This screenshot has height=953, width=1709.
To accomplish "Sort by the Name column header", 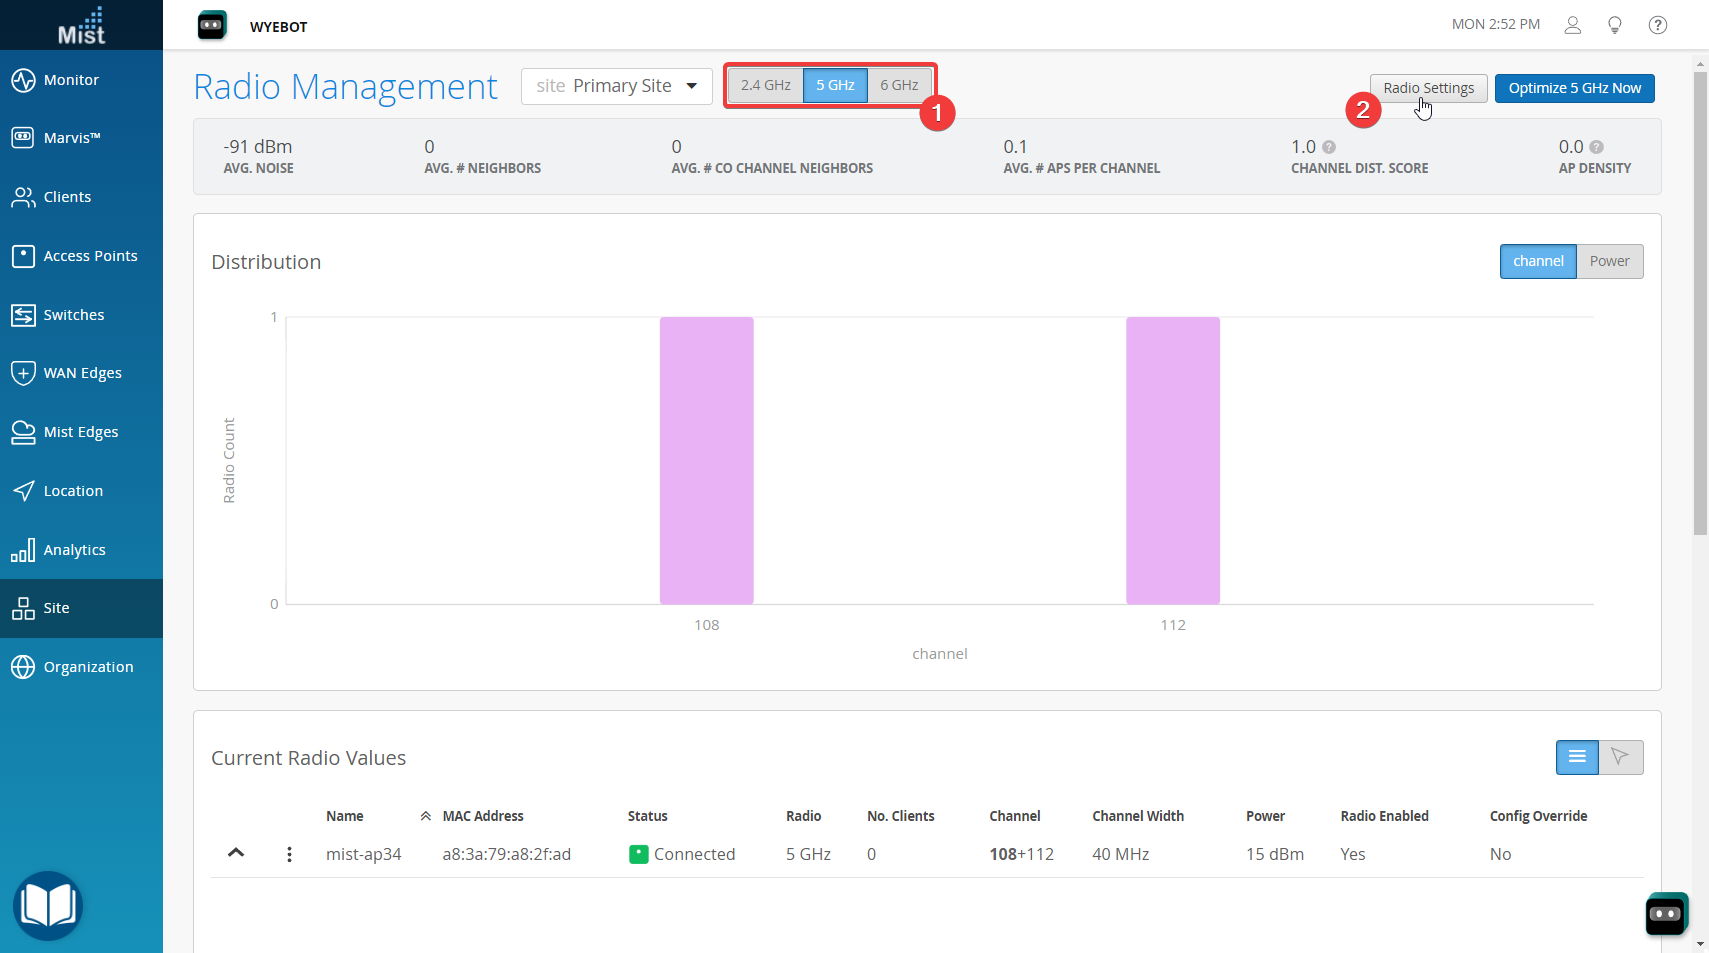I will 345,816.
